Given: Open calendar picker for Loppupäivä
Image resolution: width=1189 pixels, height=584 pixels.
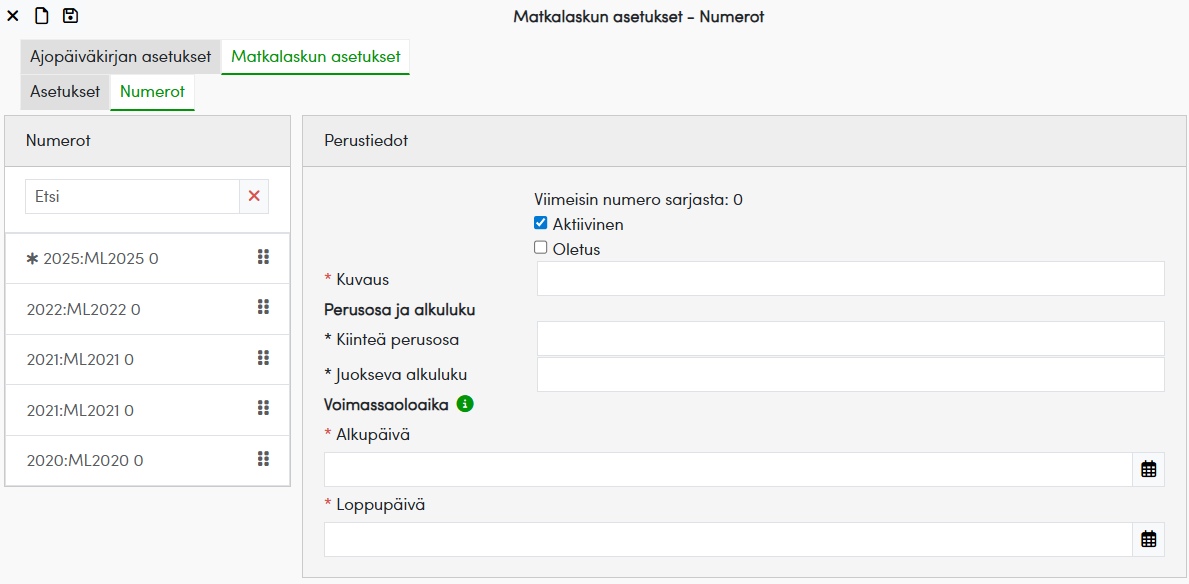Looking at the screenshot, I should 1148,539.
